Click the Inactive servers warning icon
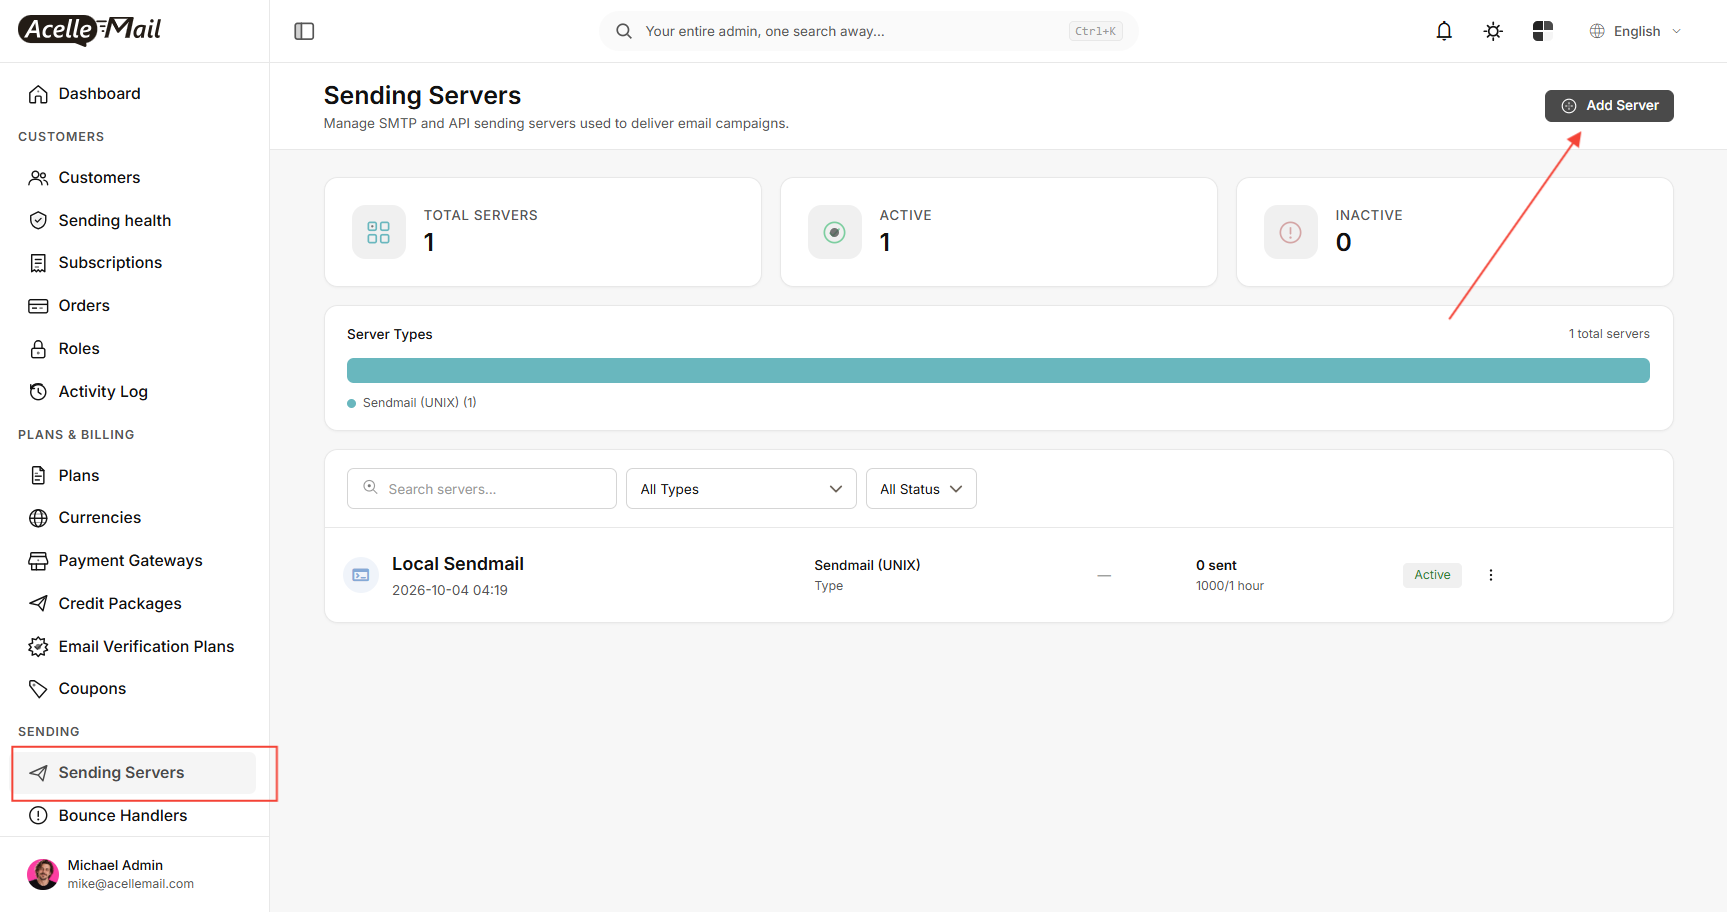This screenshot has height=912, width=1727. coord(1291,232)
